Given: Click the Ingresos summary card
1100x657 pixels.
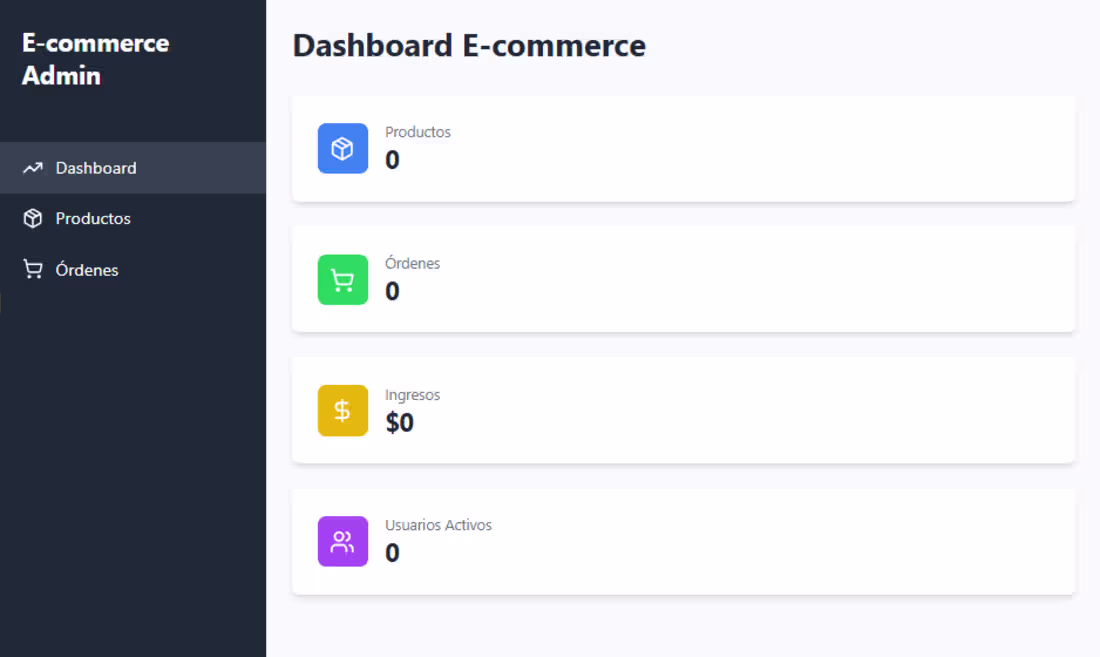Looking at the screenshot, I should pos(683,410).
